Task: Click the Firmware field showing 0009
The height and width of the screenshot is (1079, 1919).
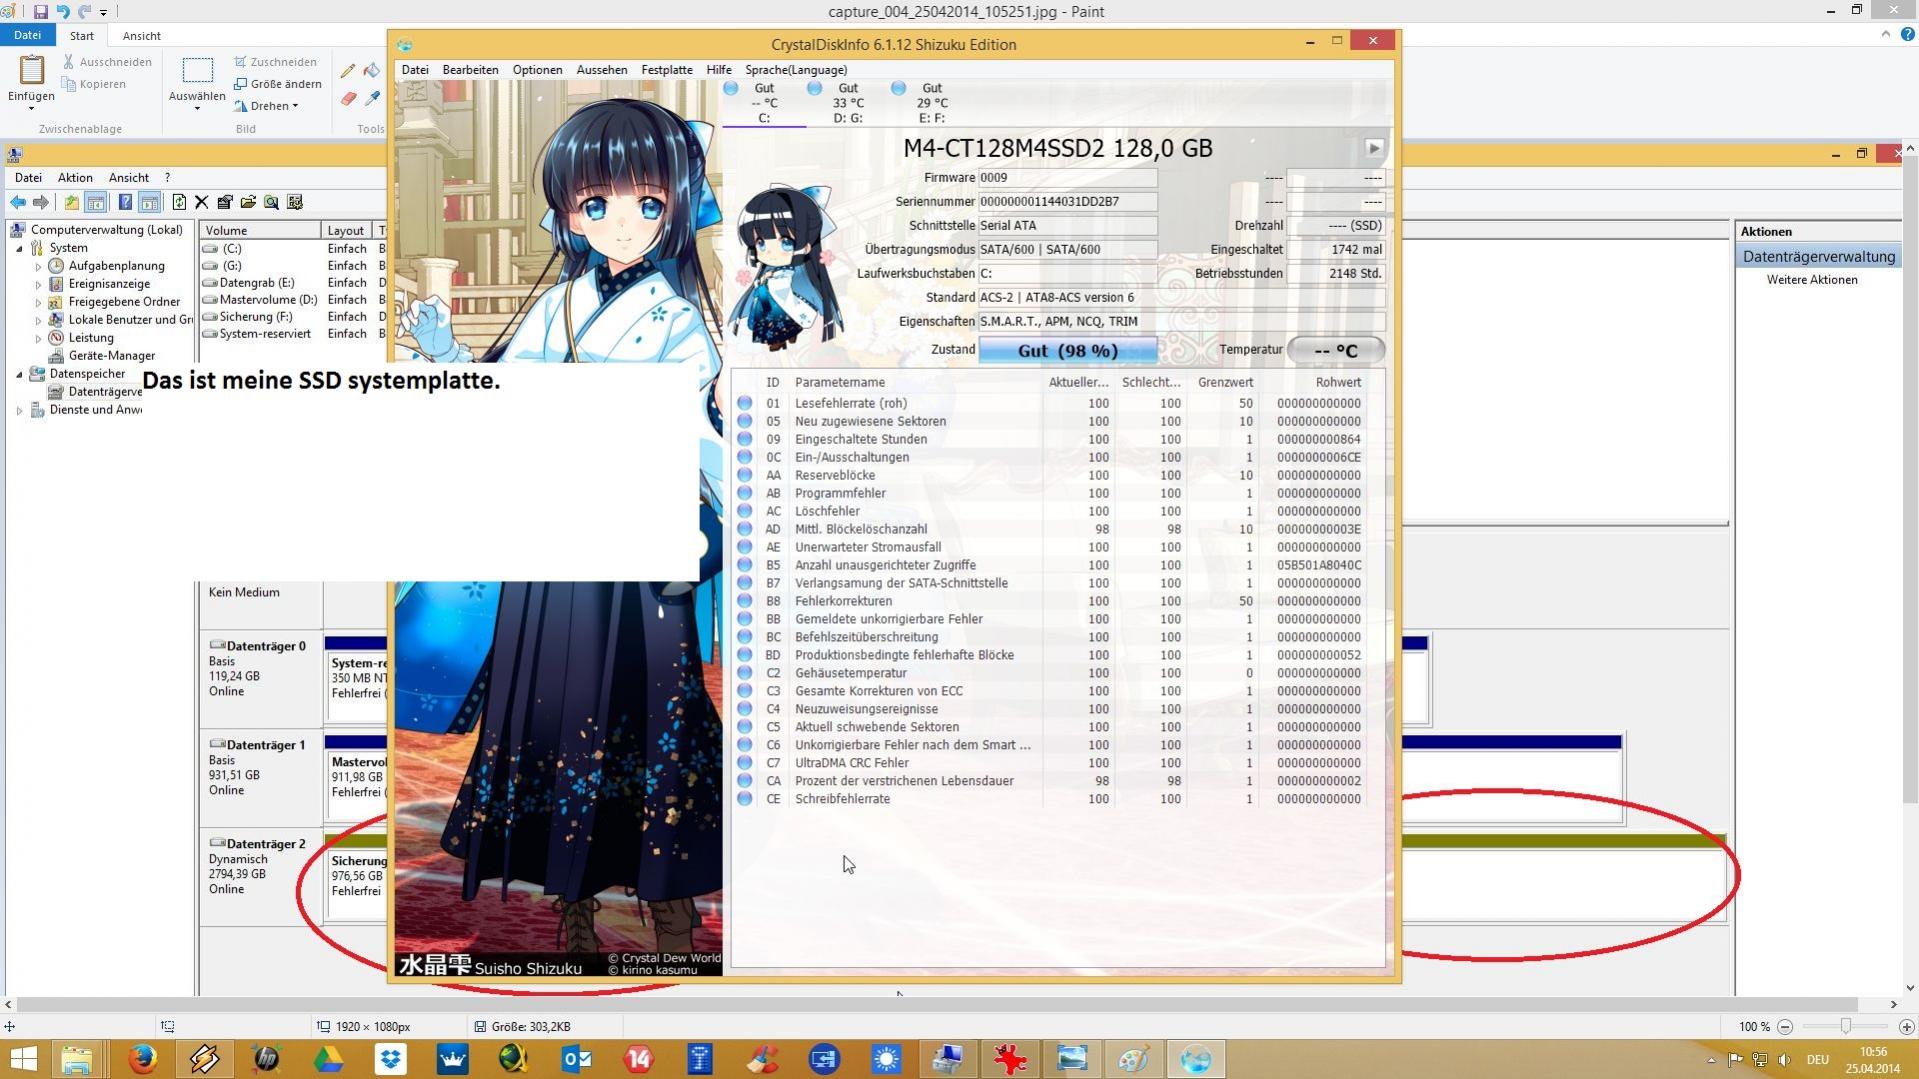Action: 1068,178
